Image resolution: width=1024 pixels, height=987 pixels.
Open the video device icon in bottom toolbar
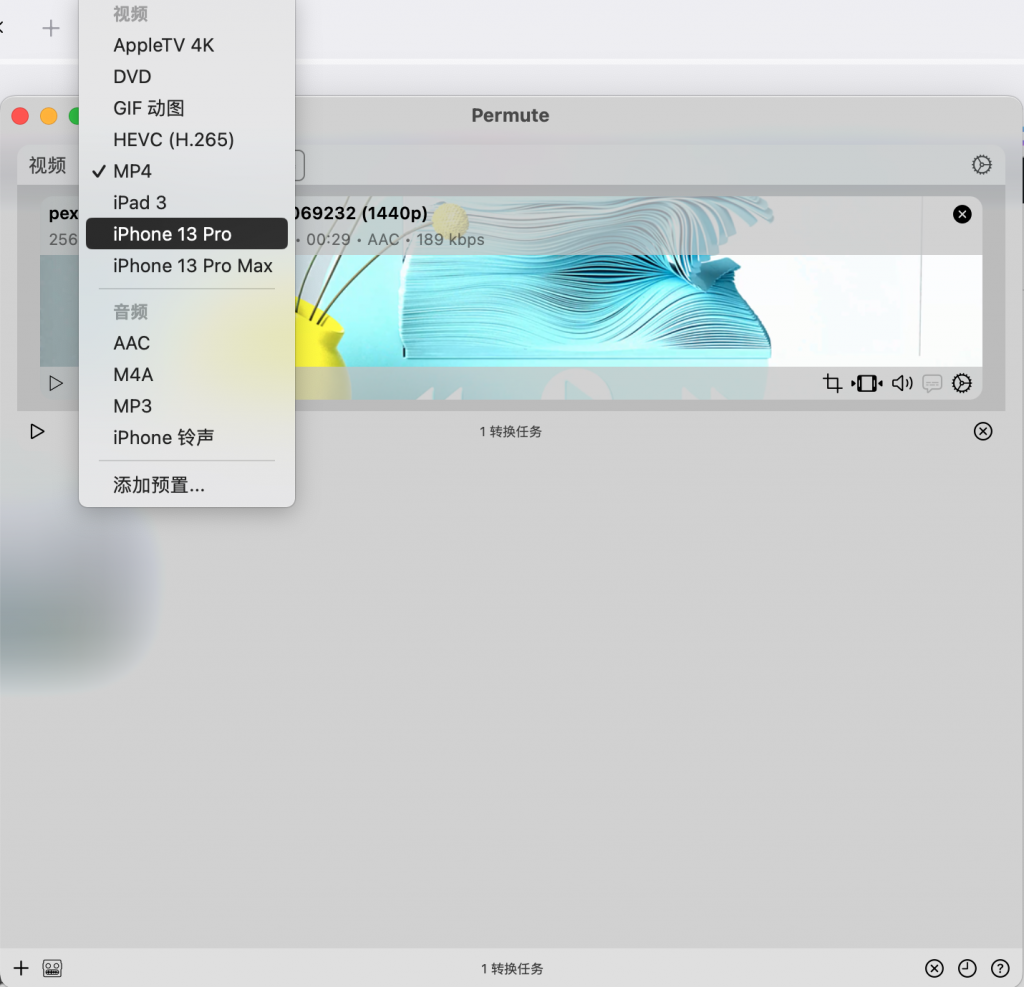52,968
